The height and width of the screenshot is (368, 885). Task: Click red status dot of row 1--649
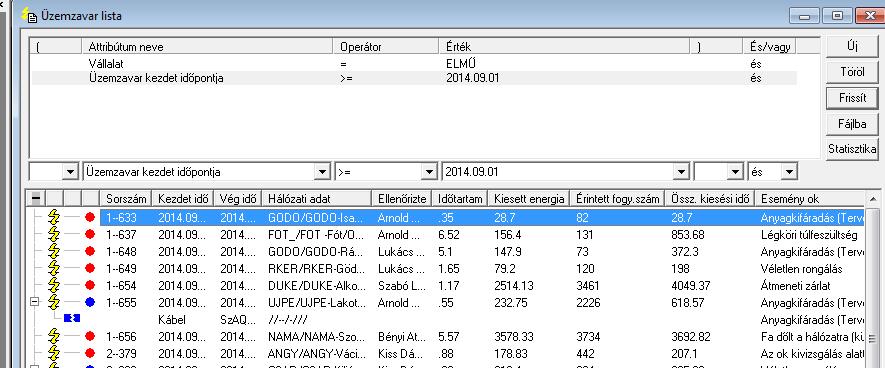[x=89, y=268]
